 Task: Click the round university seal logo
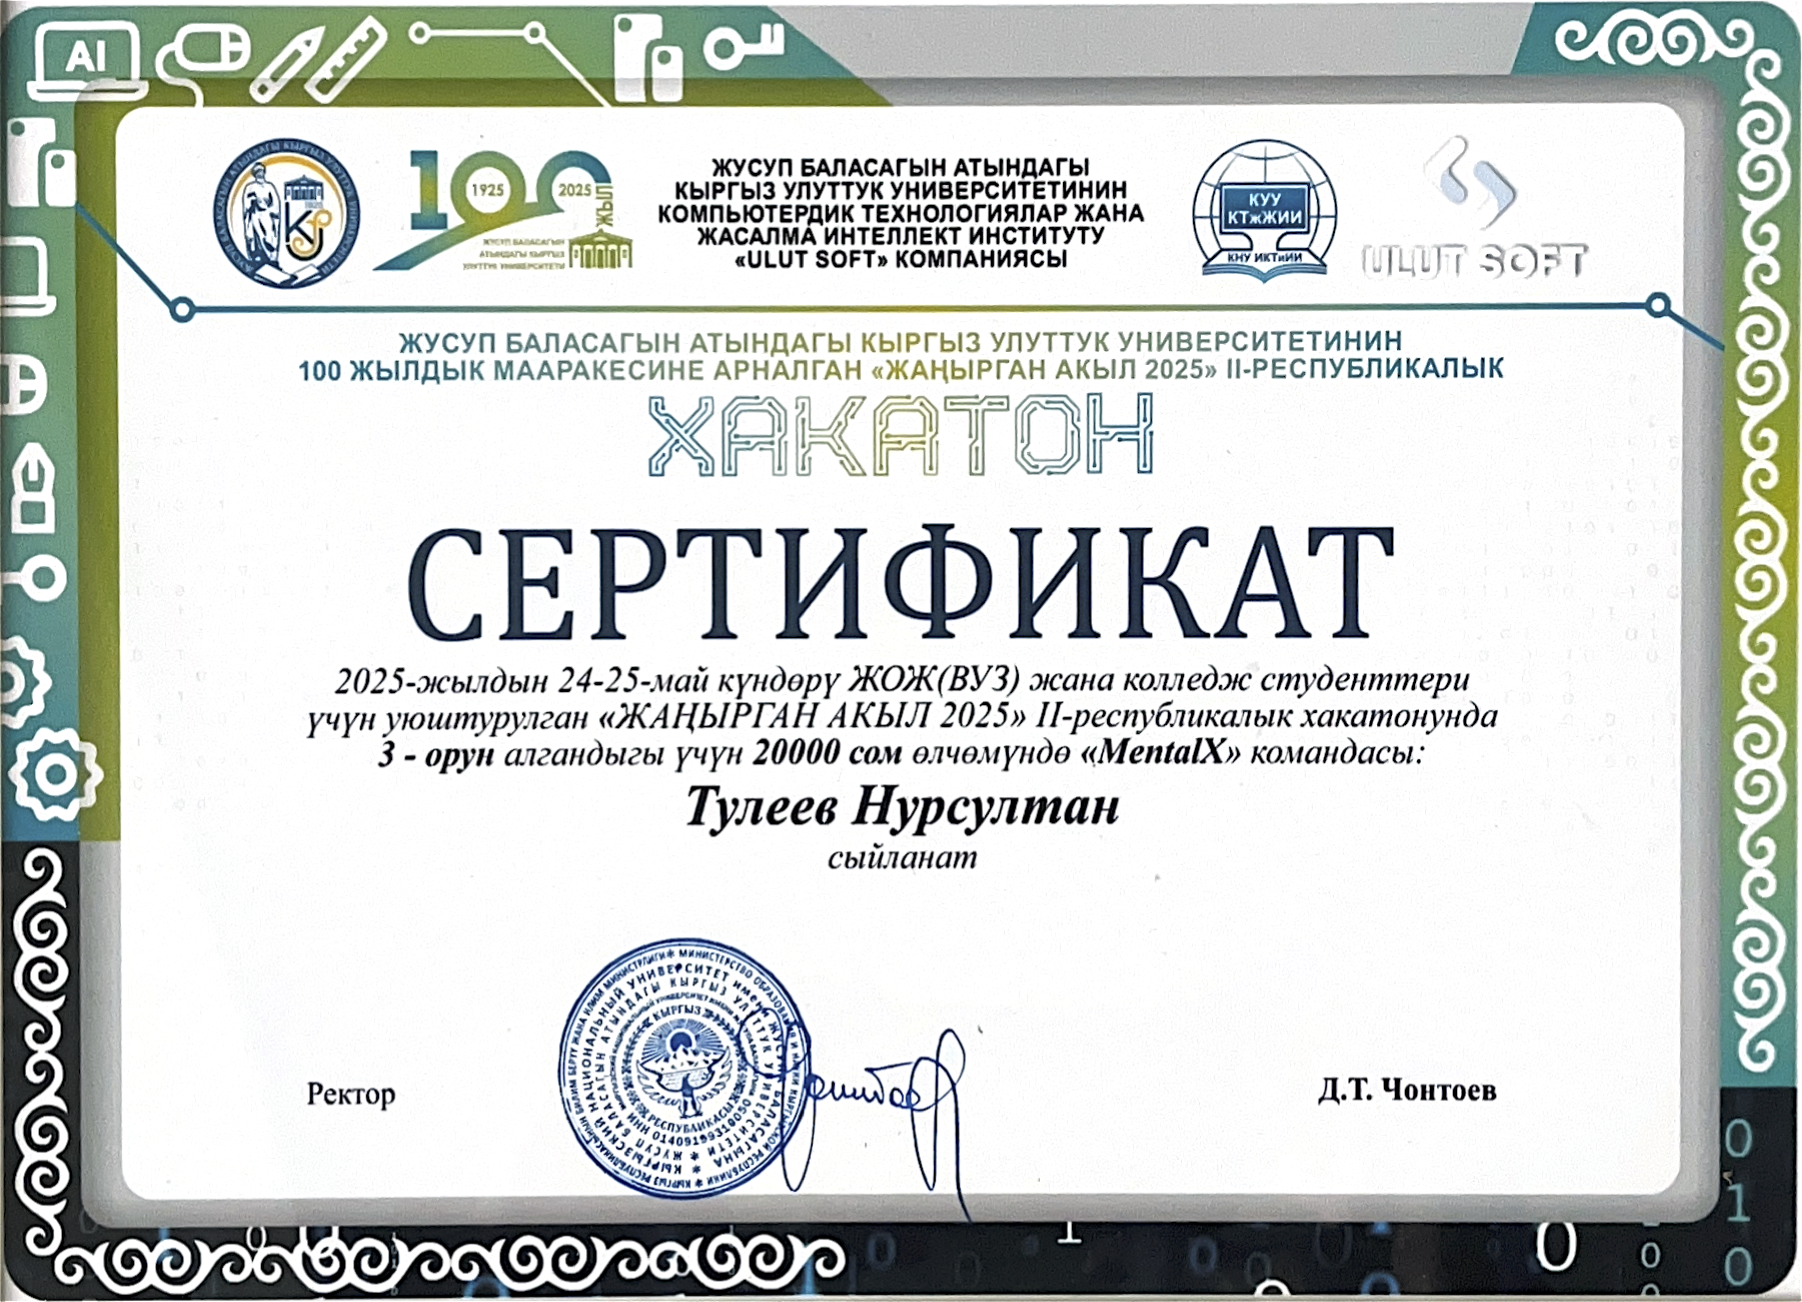[287, 213]
